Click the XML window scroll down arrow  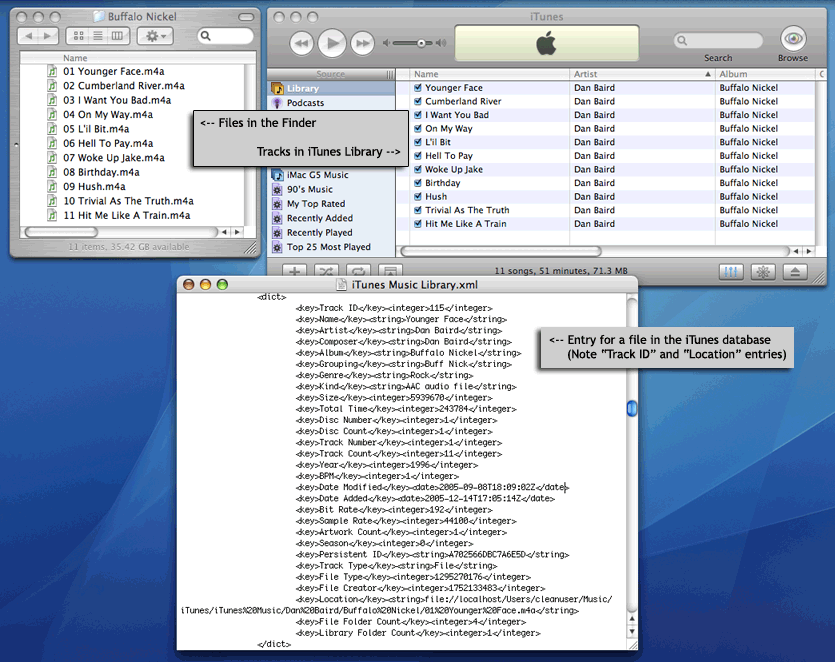click(632, 632)
